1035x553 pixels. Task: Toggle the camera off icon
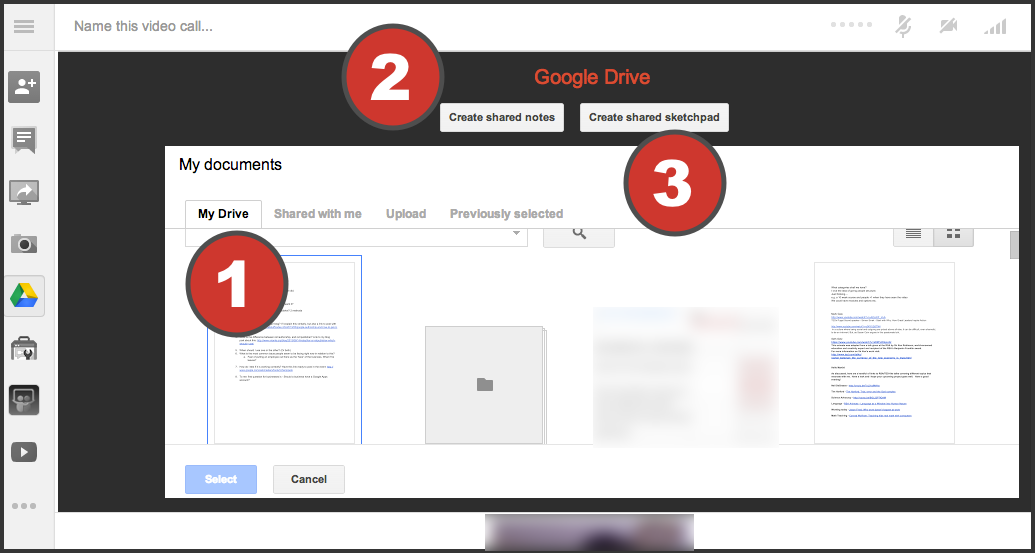click(949, 26)
